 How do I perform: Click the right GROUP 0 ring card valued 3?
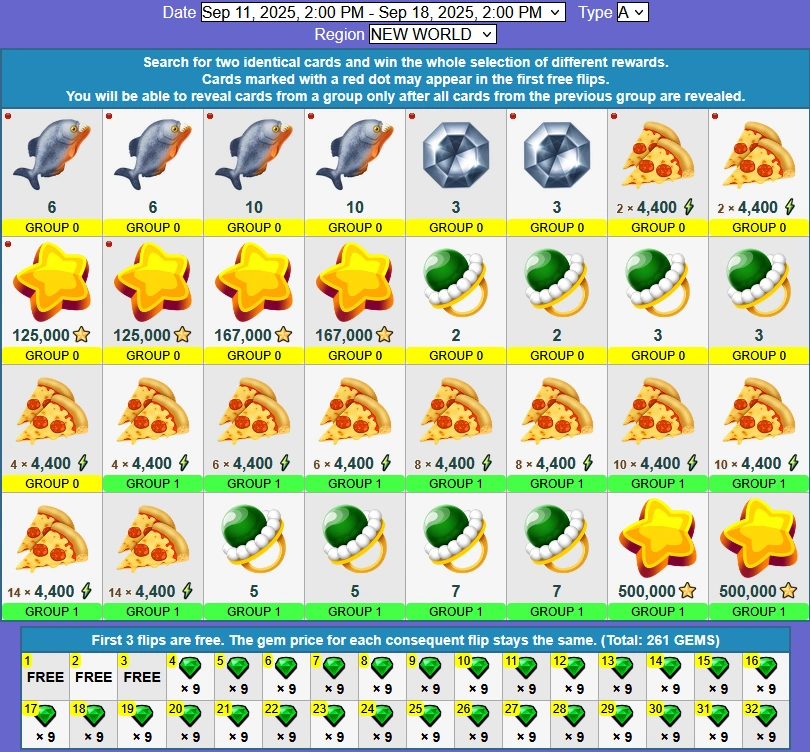pyautogui.click(x=759, y=301)
